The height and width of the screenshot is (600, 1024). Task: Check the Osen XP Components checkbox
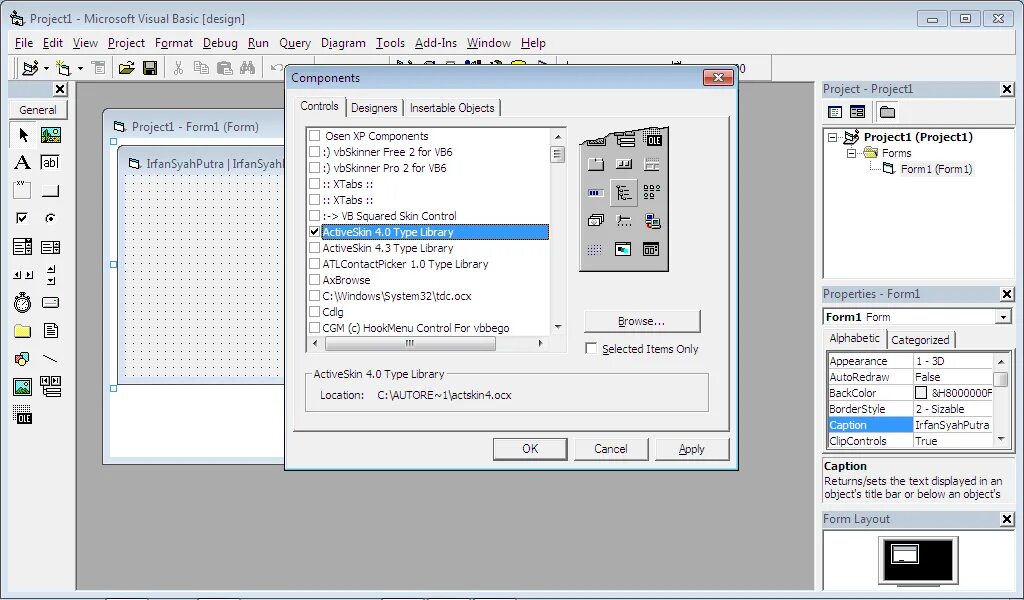pyautogui.click(x=315, y=136)
